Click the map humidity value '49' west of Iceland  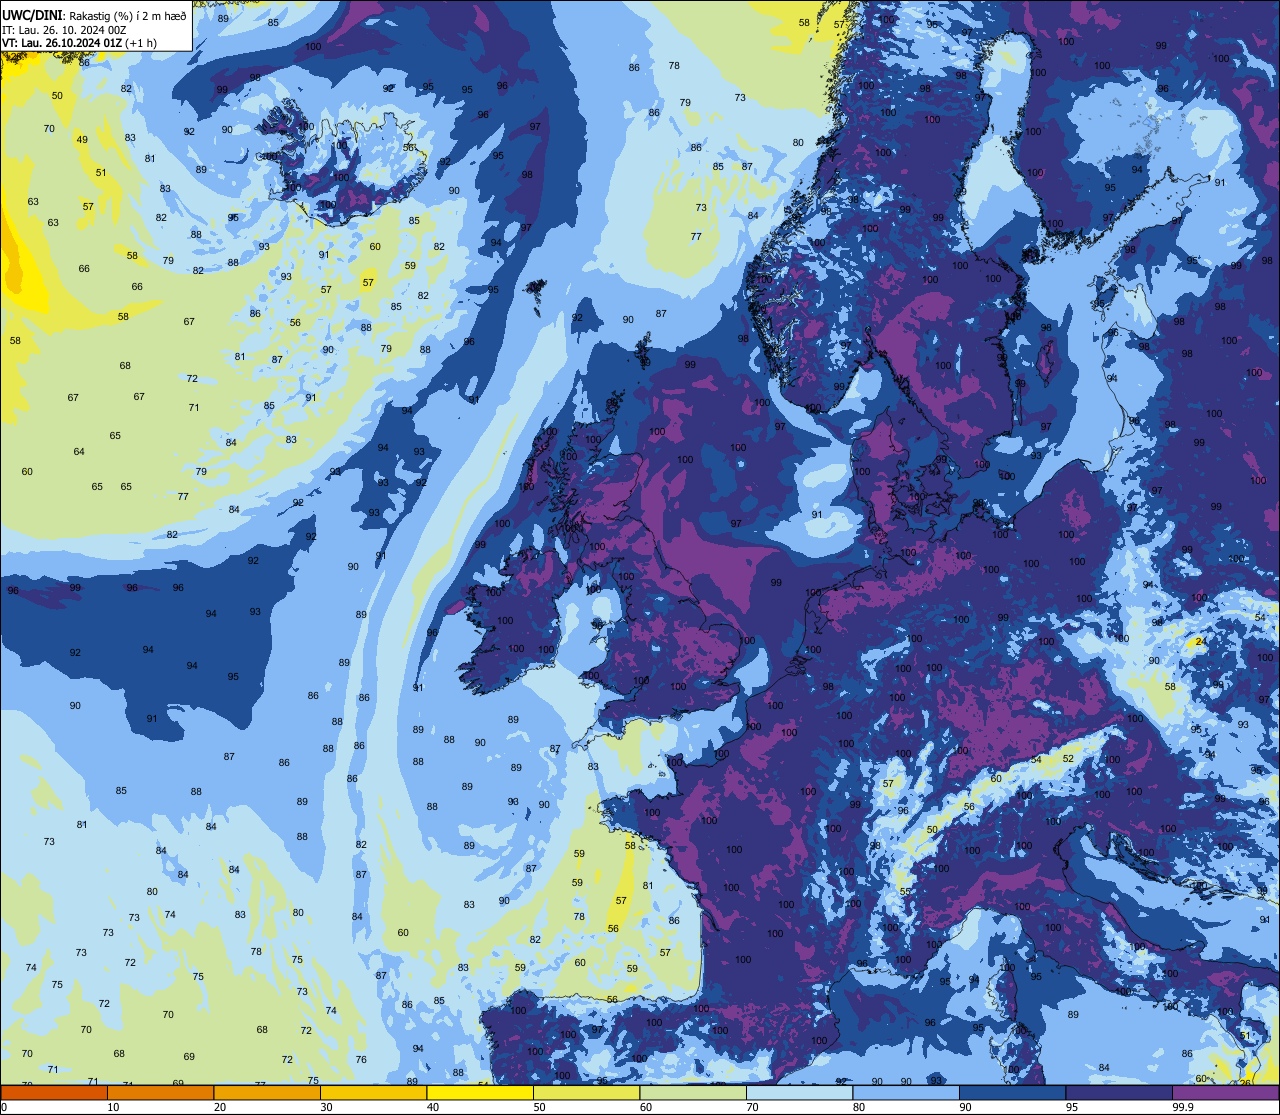pyautogui.click(x=82, y=139)
